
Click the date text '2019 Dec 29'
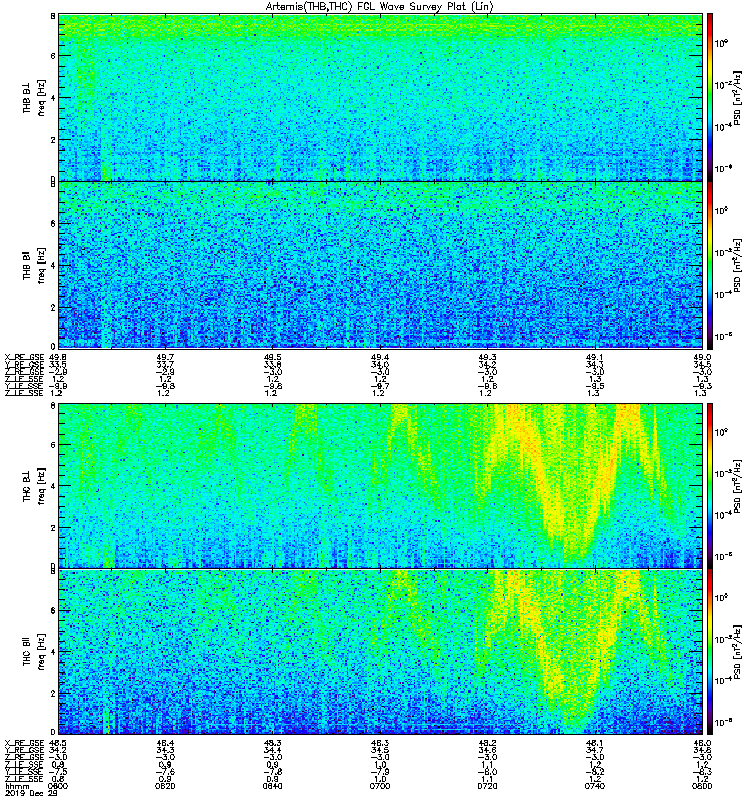tap(31, 793)
